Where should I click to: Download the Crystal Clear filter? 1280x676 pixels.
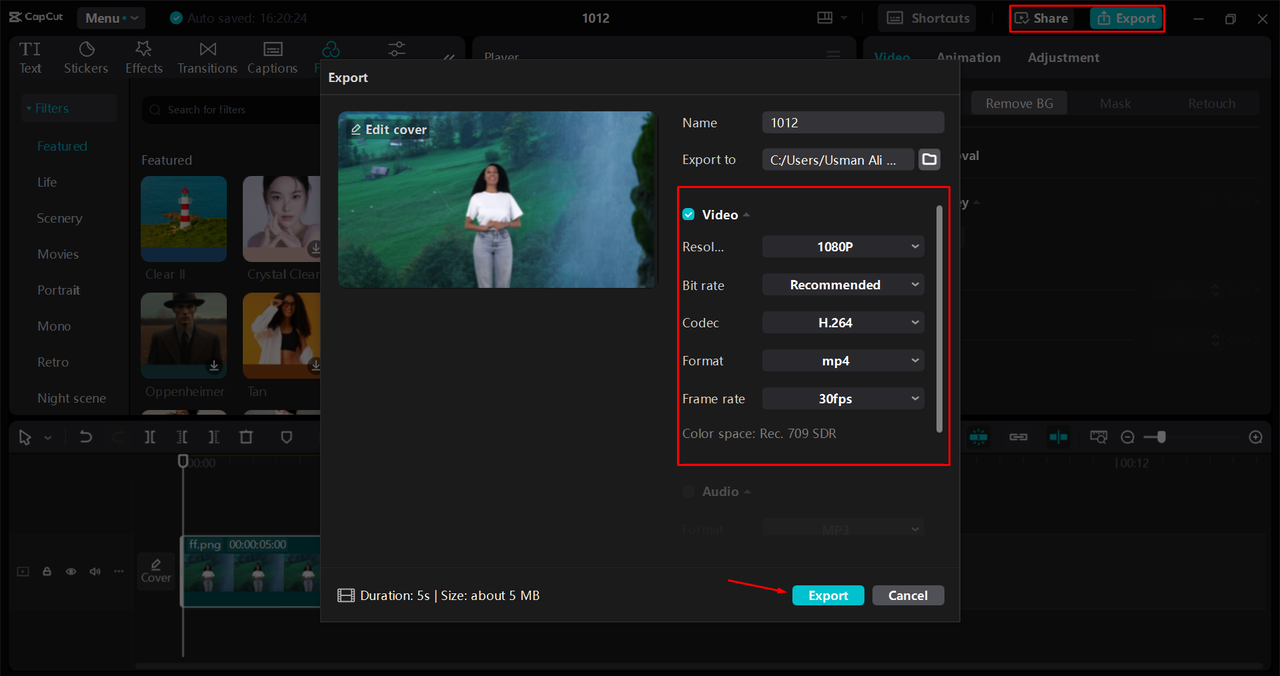point(316,248)
